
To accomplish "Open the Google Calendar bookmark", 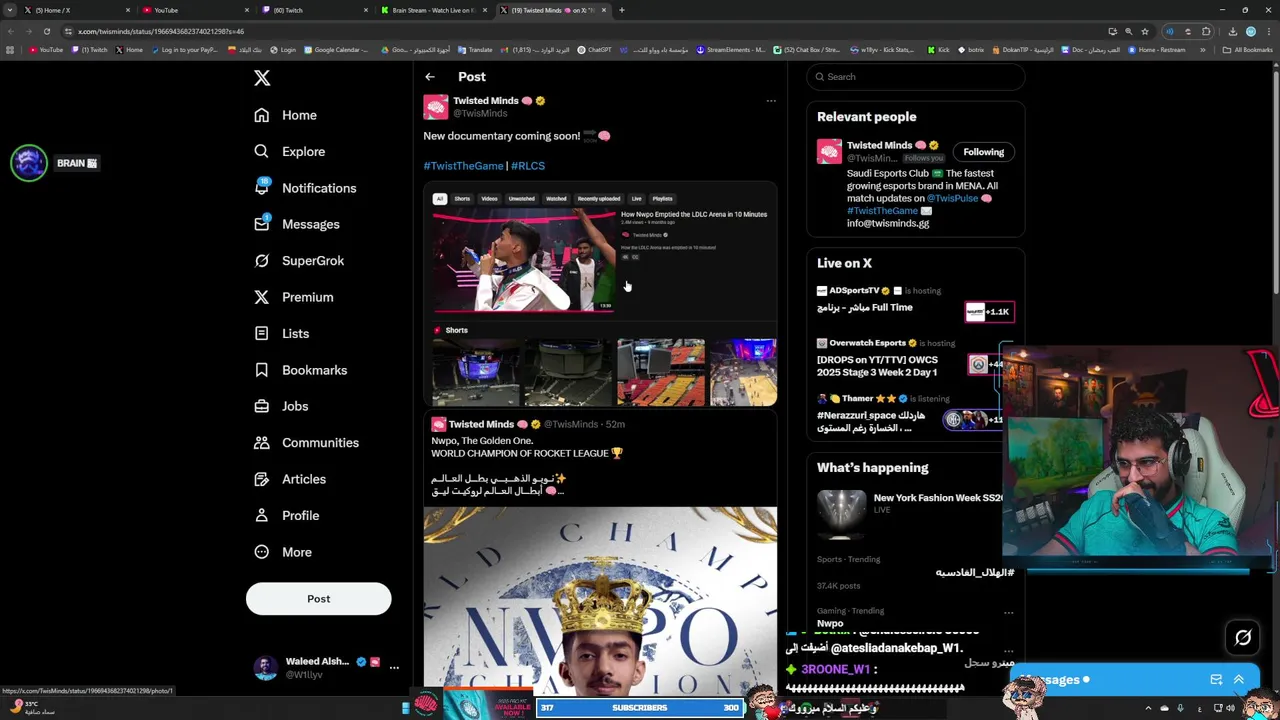I will (336, 50).
